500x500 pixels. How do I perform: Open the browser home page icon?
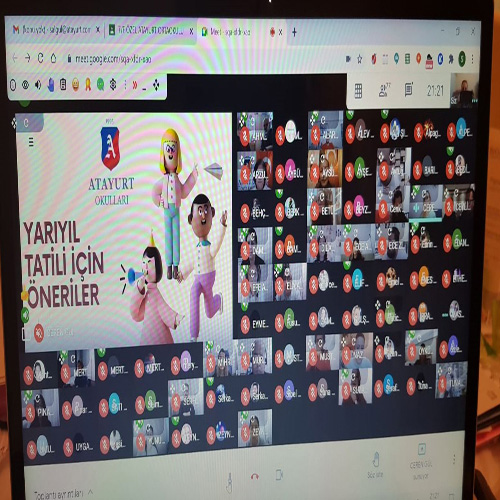click(x=53, y=58)
